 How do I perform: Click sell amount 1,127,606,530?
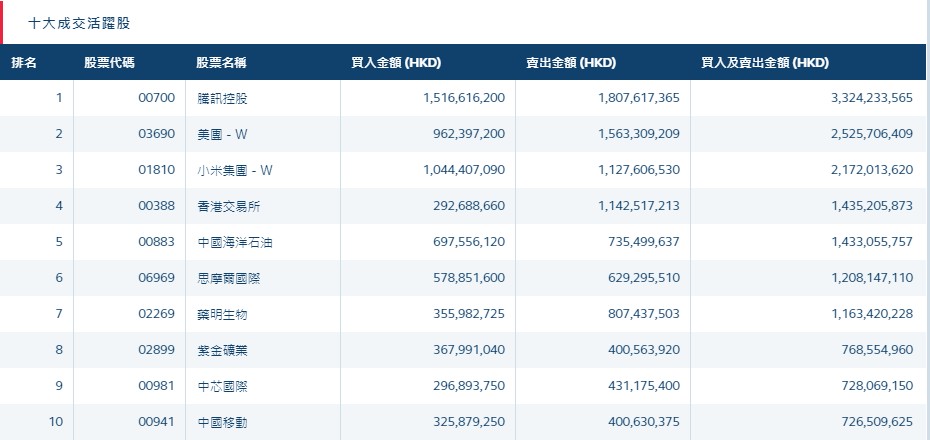[639, 170]
